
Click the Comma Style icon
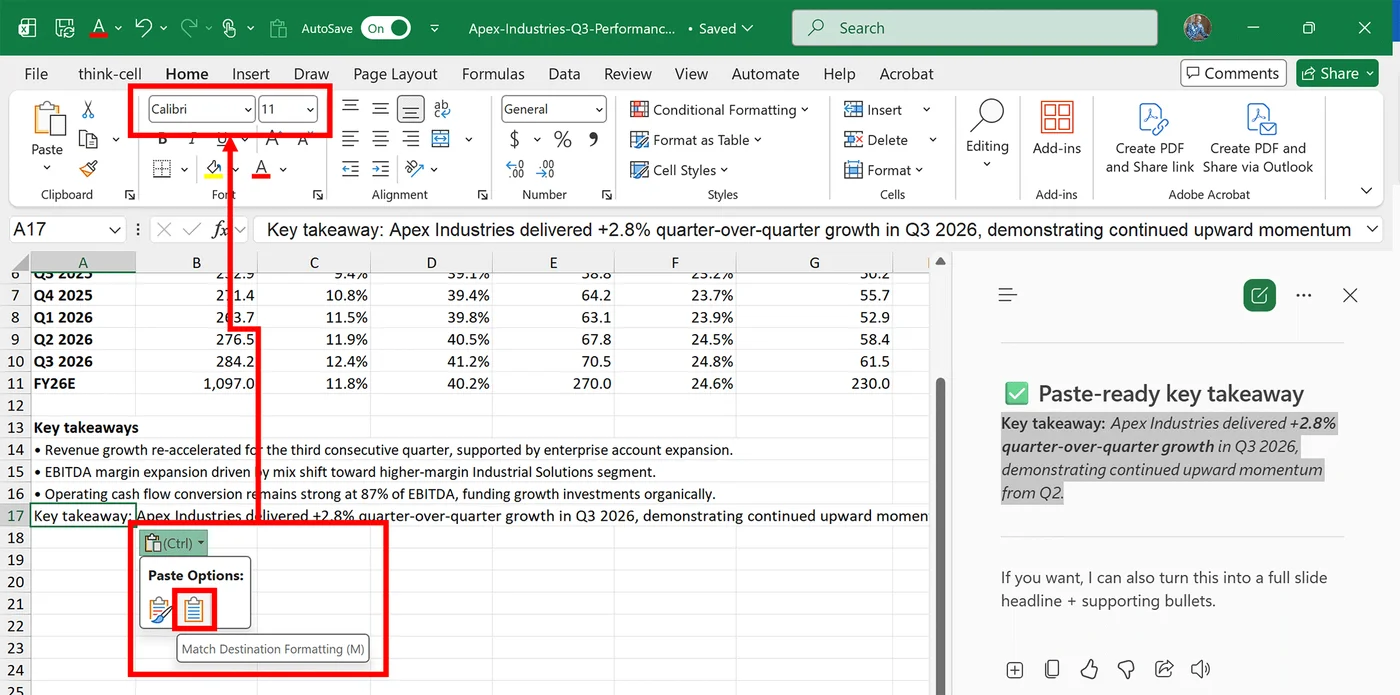pyautogui.click(x=593, y=139)
